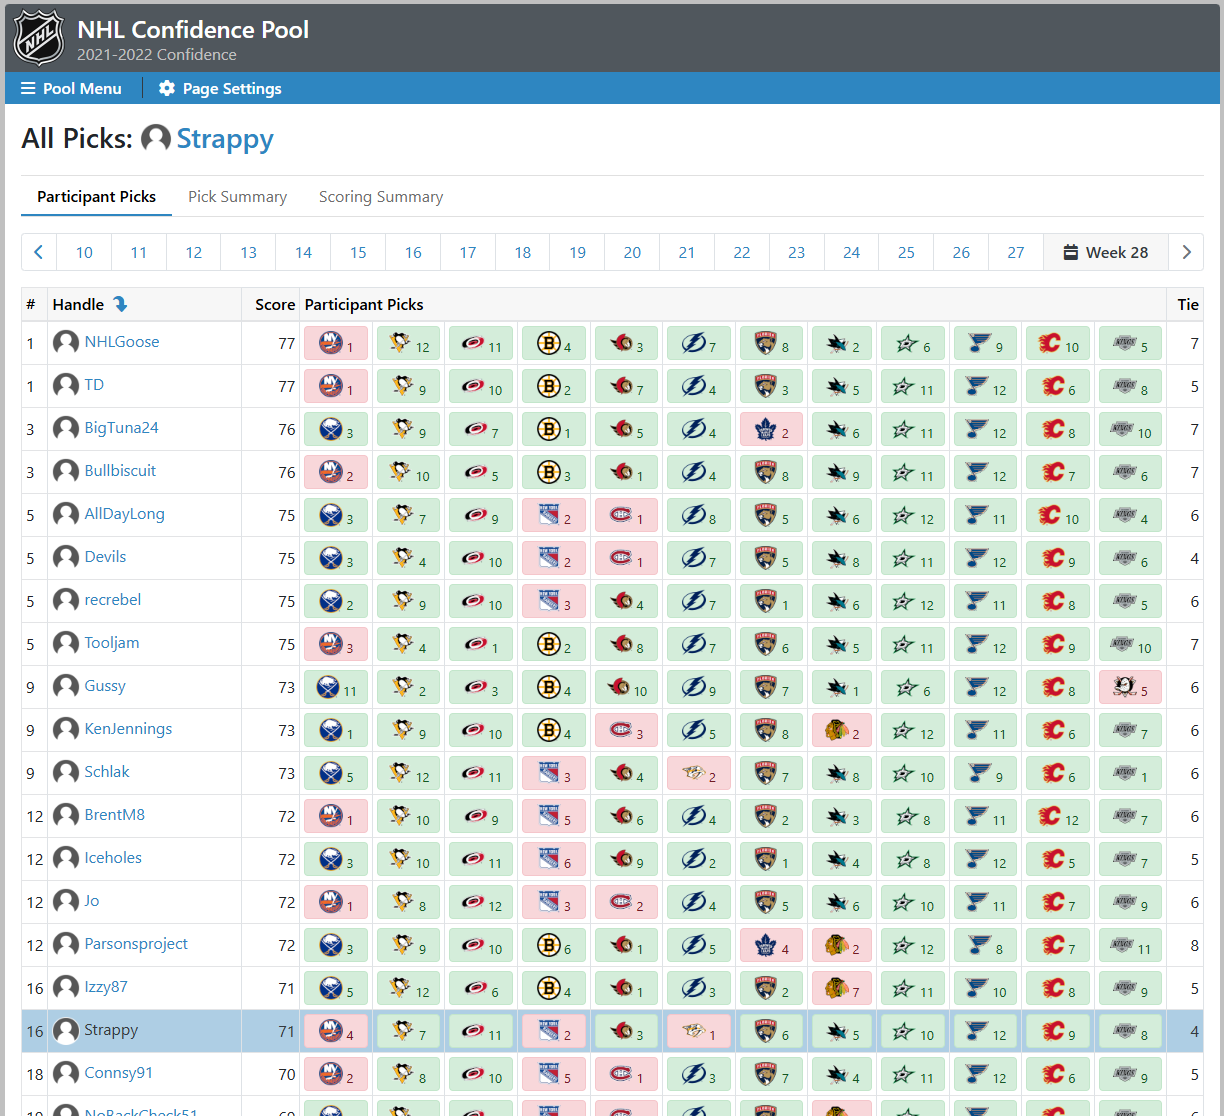Screen dimensions: 1224x1116
Task: Open Izzy87's profile link
Action: pyautogui.click(x=106, y=987)
